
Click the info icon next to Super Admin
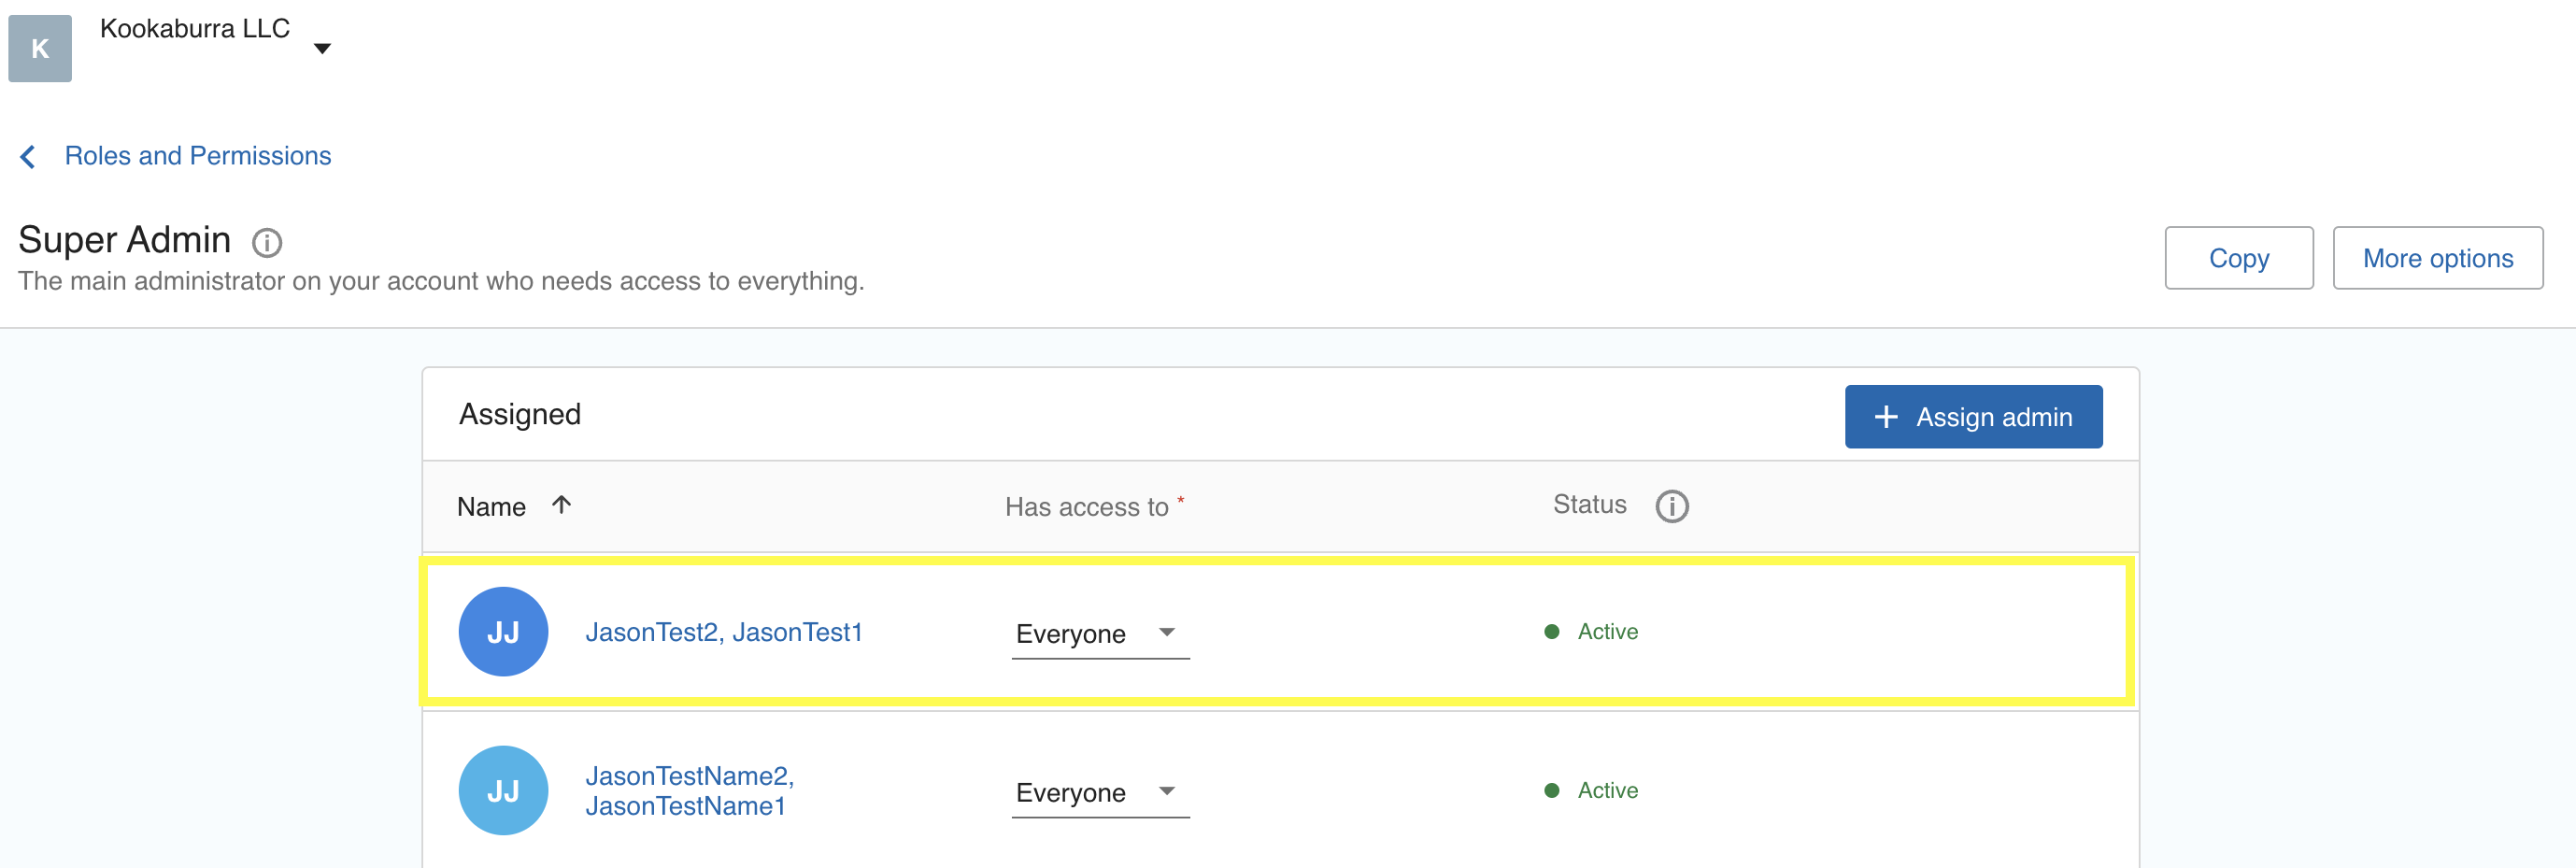coord(267,242)
